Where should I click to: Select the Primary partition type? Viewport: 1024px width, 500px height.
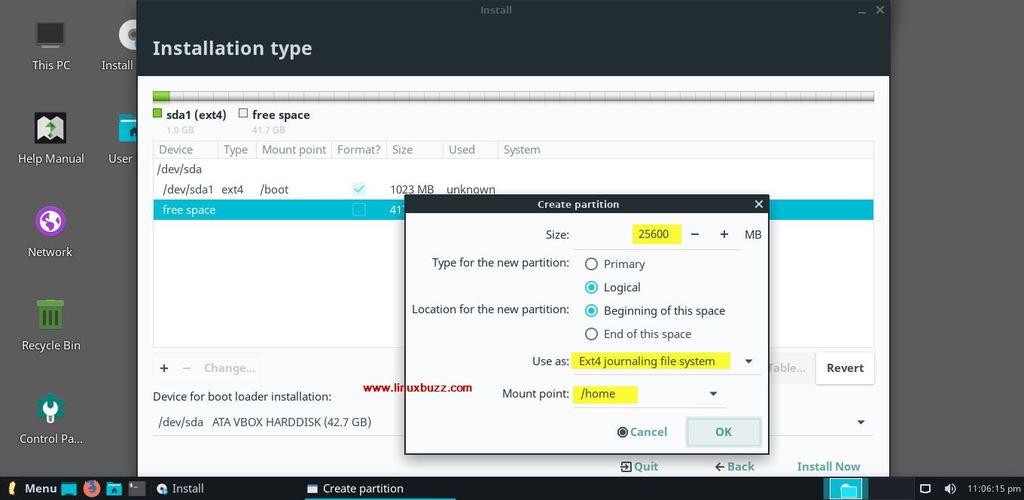(x=591, y=264)
